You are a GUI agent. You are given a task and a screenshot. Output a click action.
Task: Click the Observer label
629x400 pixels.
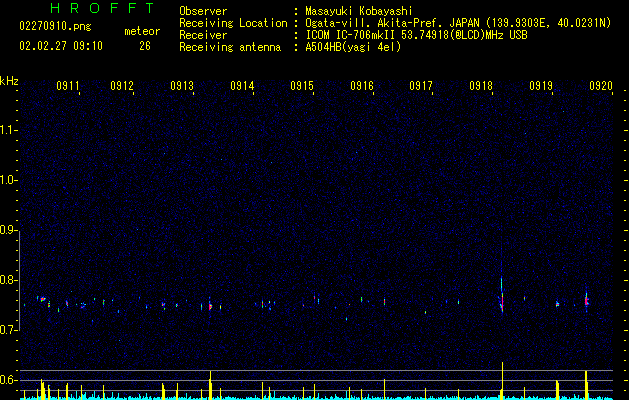pyautogui.click(x=203, y=11)
